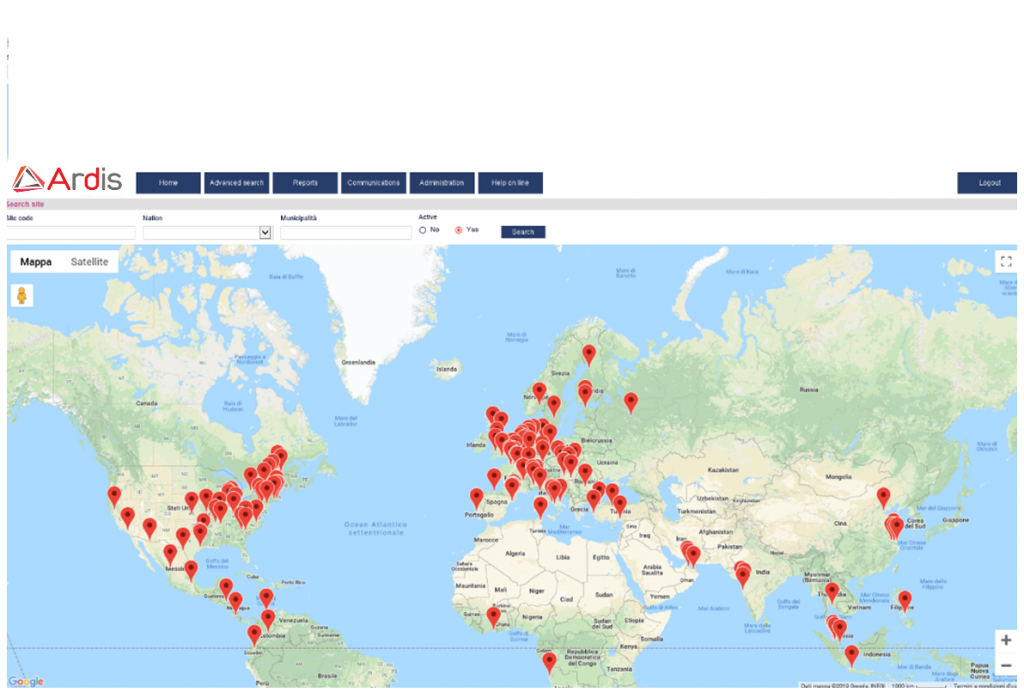The image size is (1024, 692).
Task: Click the marker in Indonesia
Action: click(x=852, y=655)
